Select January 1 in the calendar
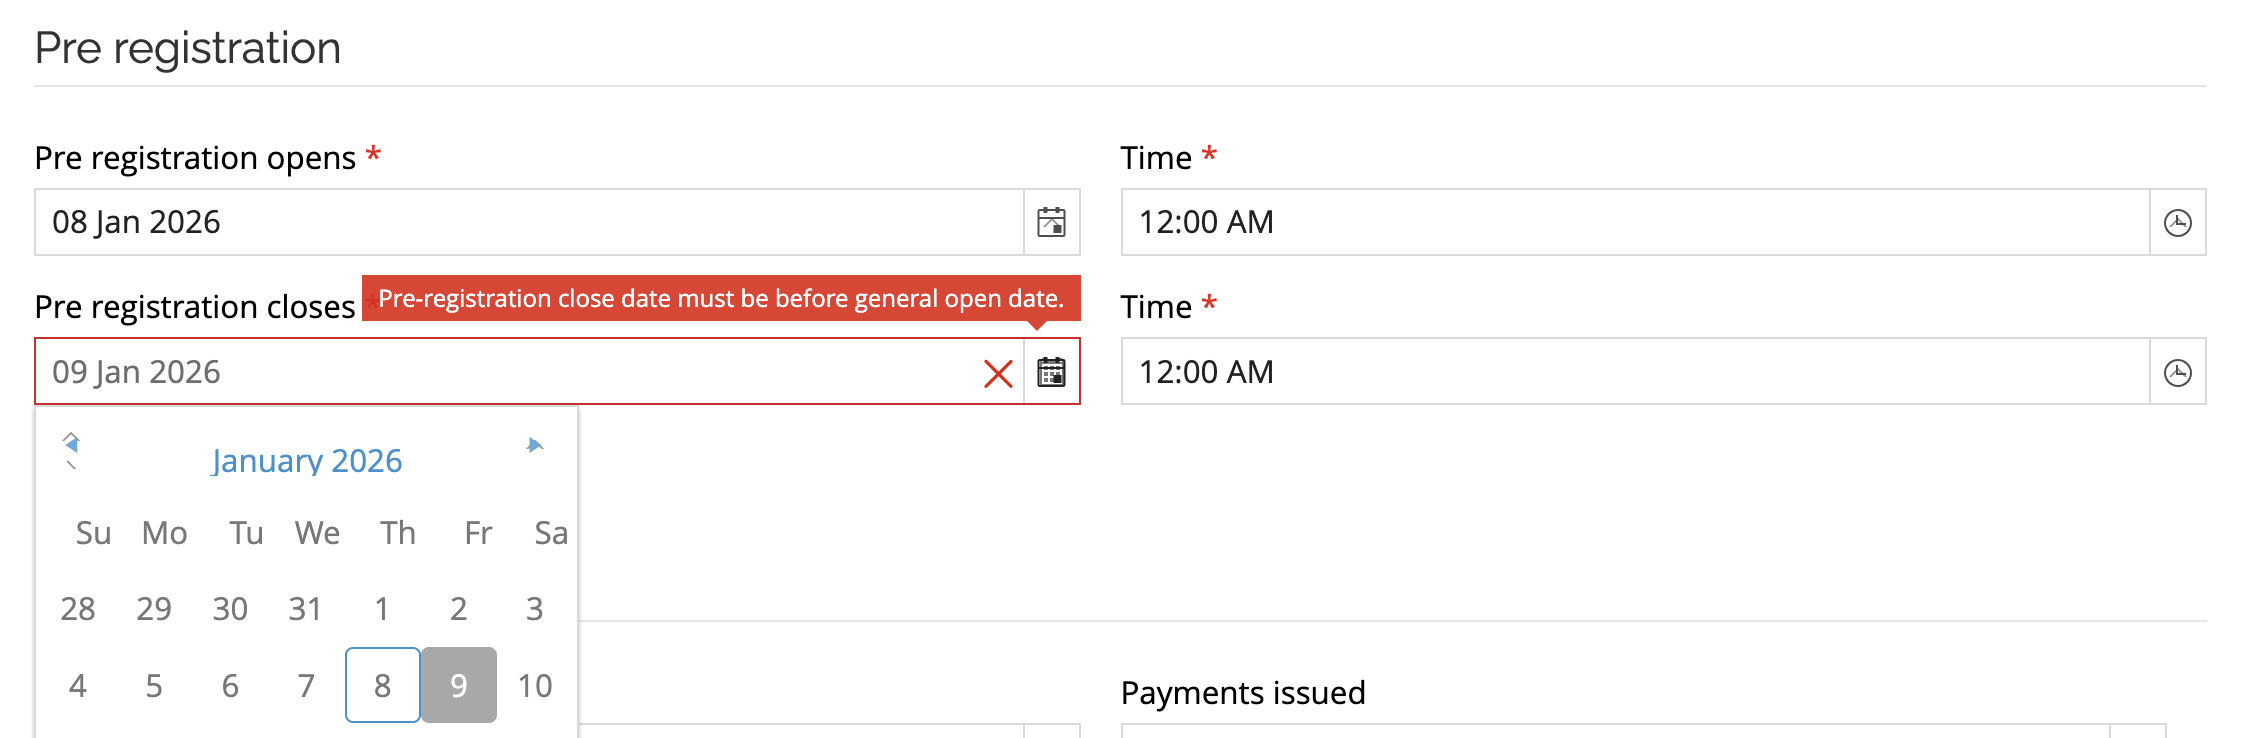Screen dimensions: 2246x738 tap(382, 608)
